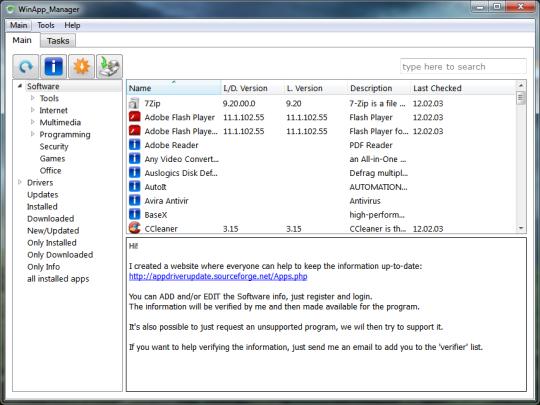This screenshot has width=540, height=405.
Task: Click the high-perform... description cell
Action: click(377, 215)
